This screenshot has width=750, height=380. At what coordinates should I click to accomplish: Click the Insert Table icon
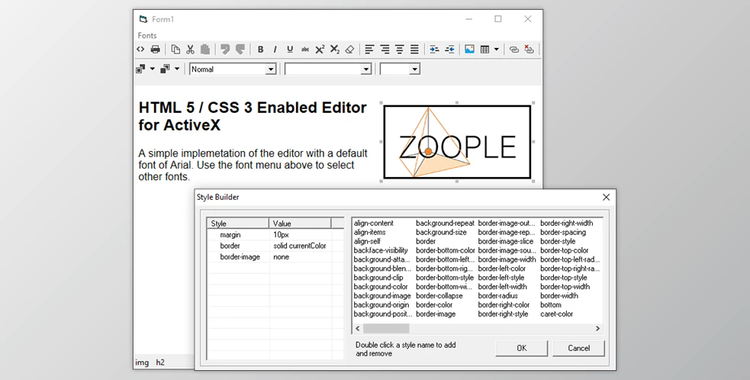pos(485,49)
